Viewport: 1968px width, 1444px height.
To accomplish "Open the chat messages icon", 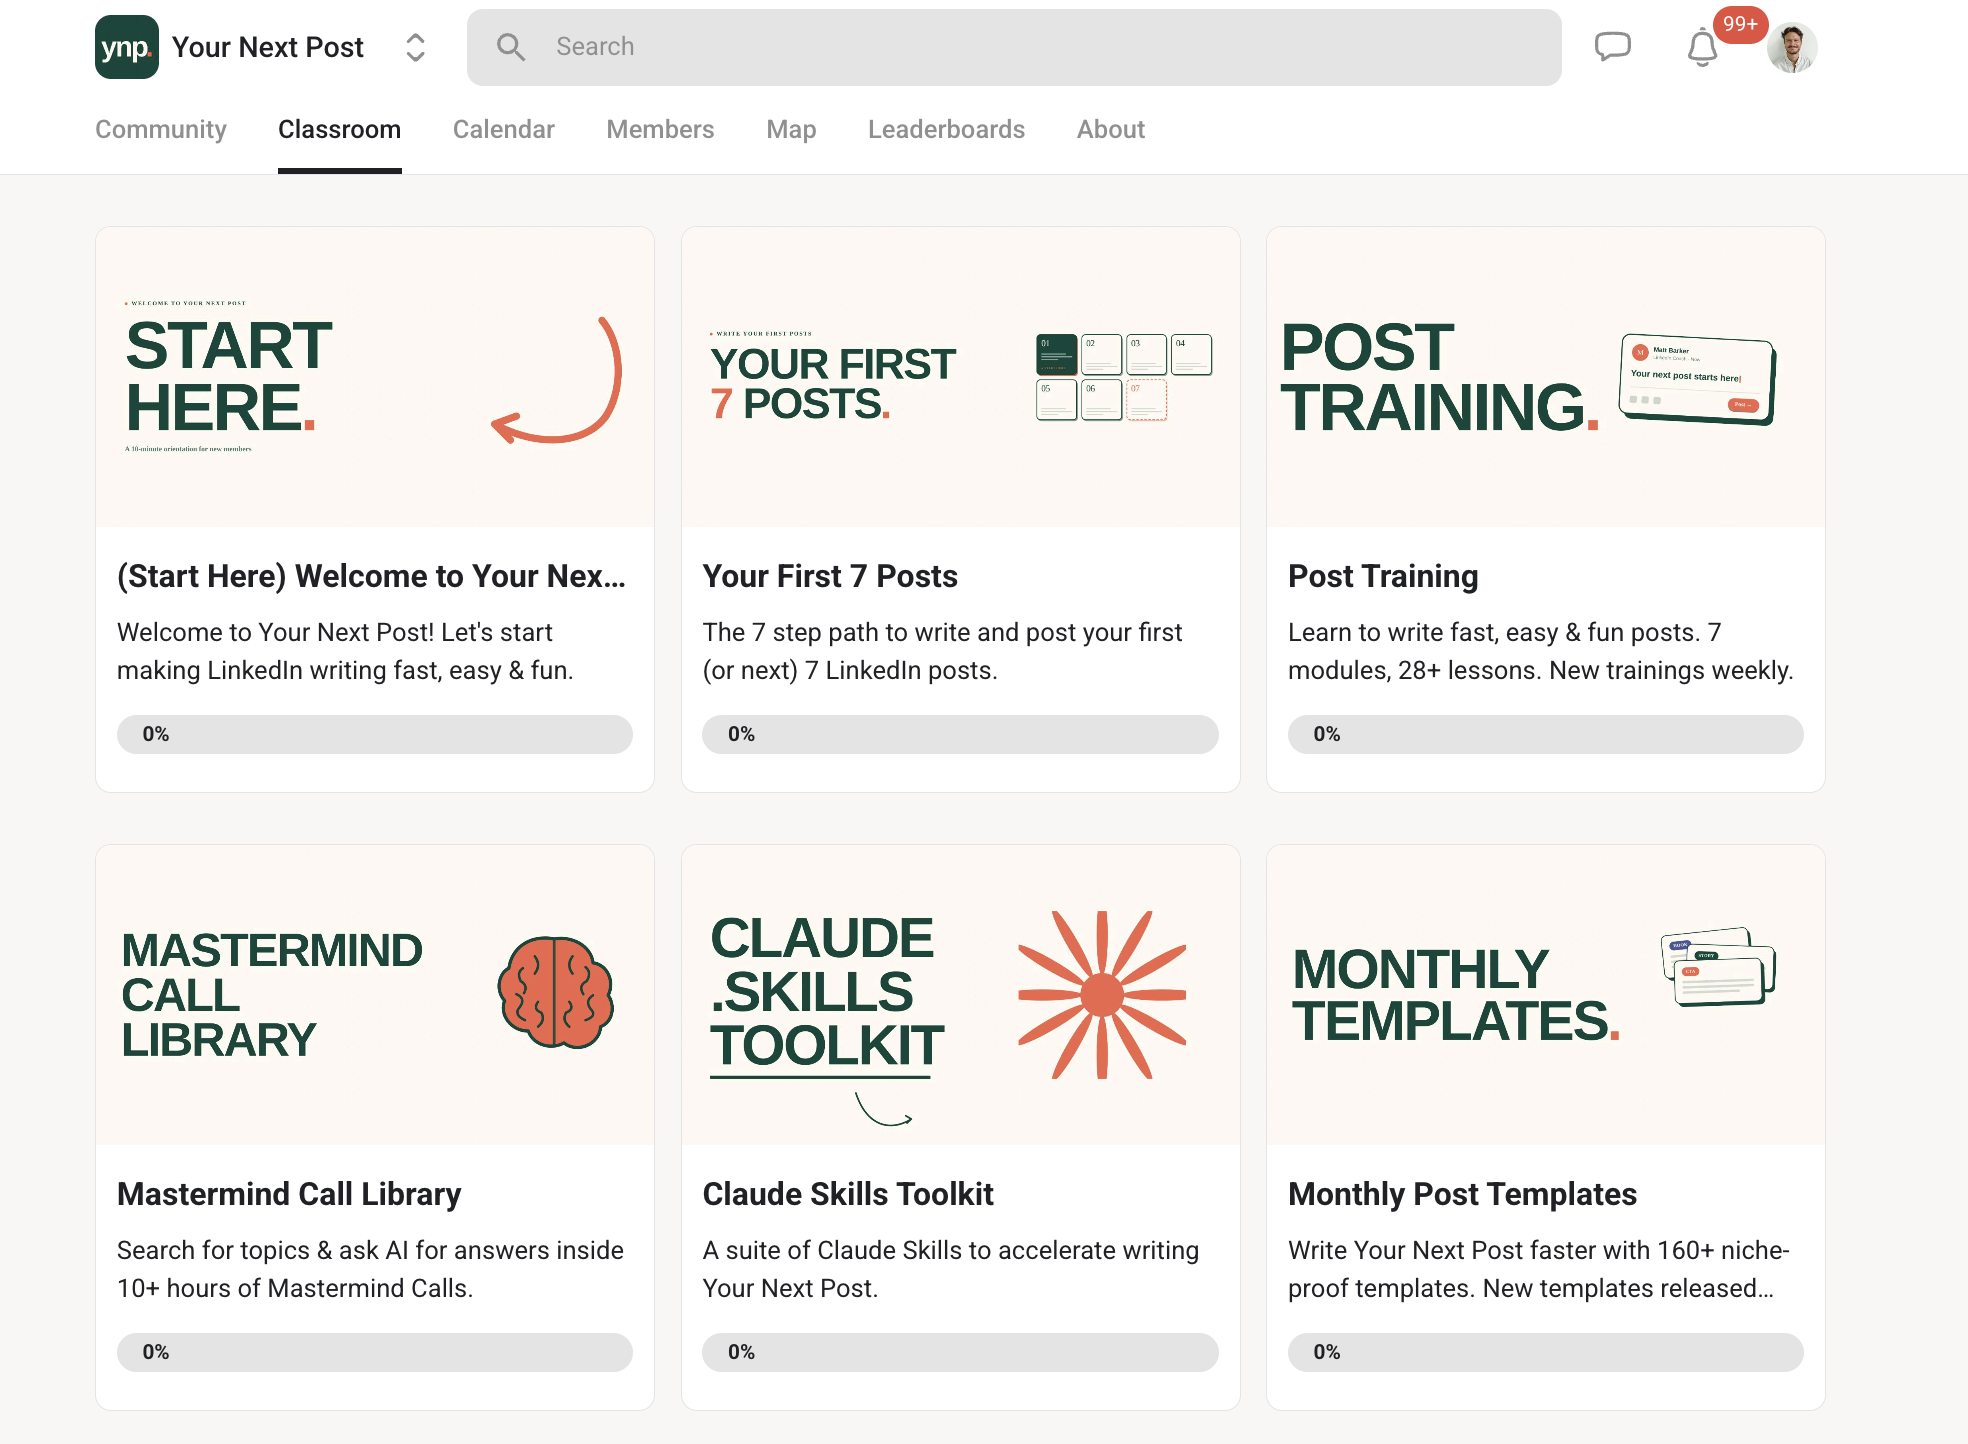I will click(x=1612, y=47).
